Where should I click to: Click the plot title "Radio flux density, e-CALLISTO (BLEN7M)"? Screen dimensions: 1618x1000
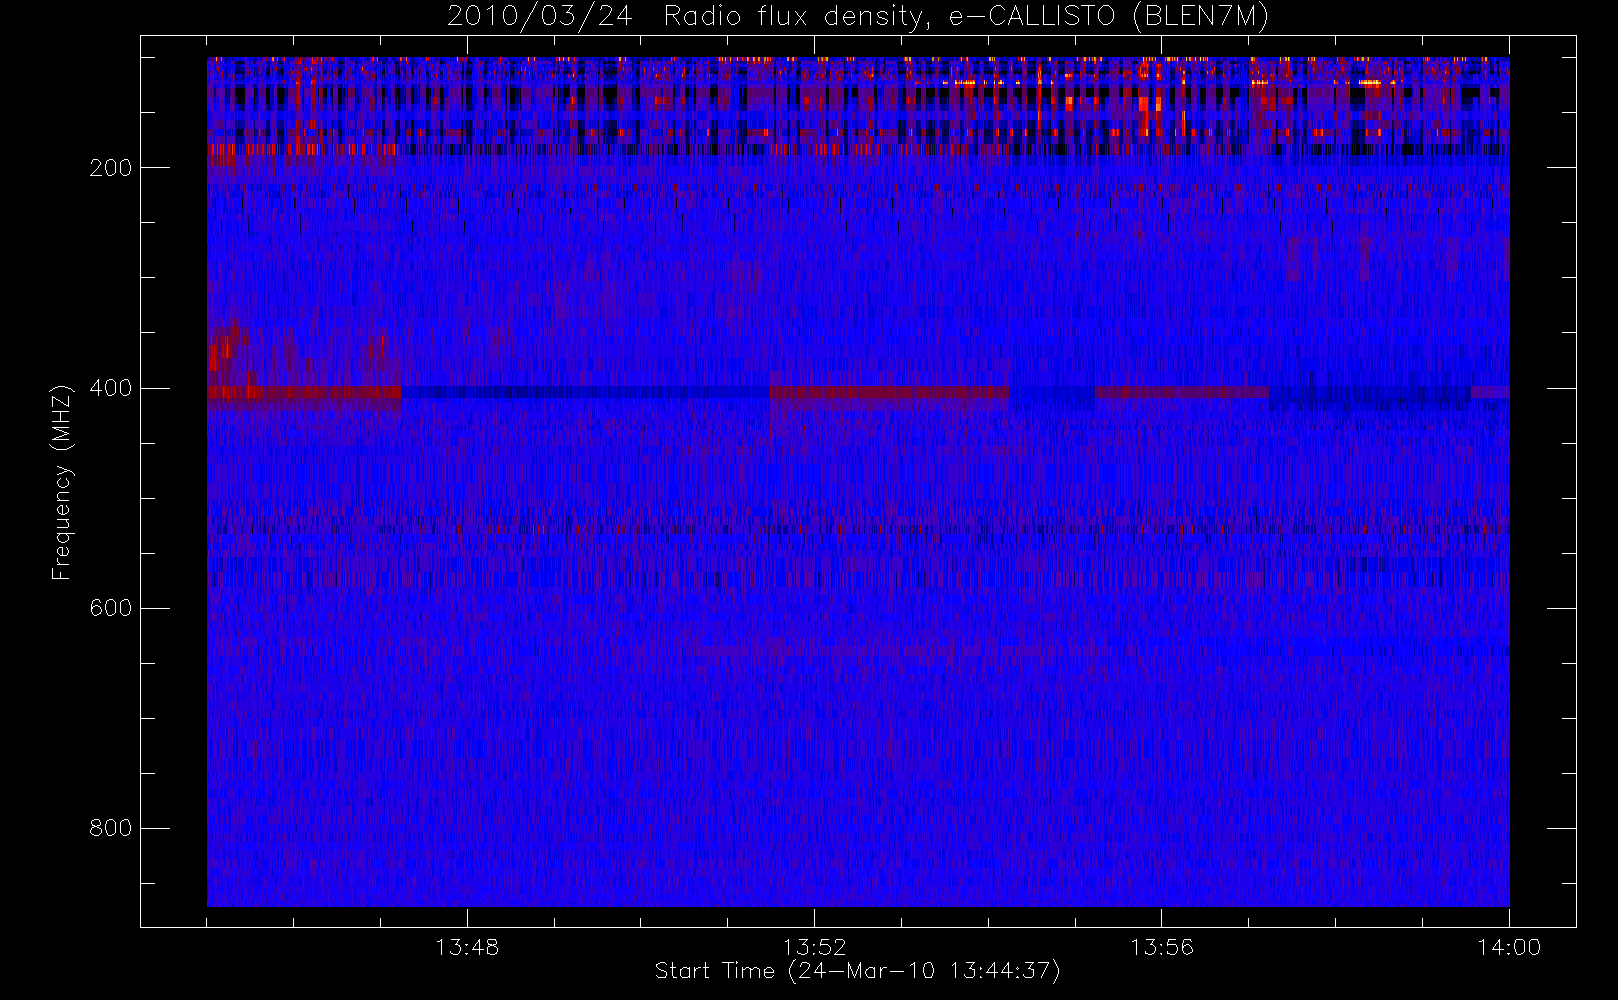pos(966,17)
